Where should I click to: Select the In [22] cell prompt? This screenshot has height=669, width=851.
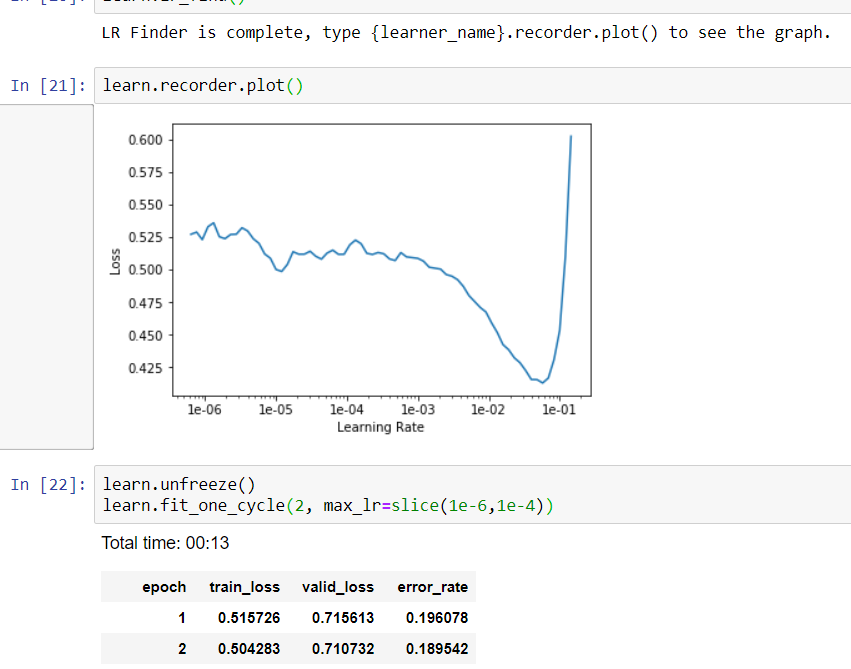[x=44, y=485]
